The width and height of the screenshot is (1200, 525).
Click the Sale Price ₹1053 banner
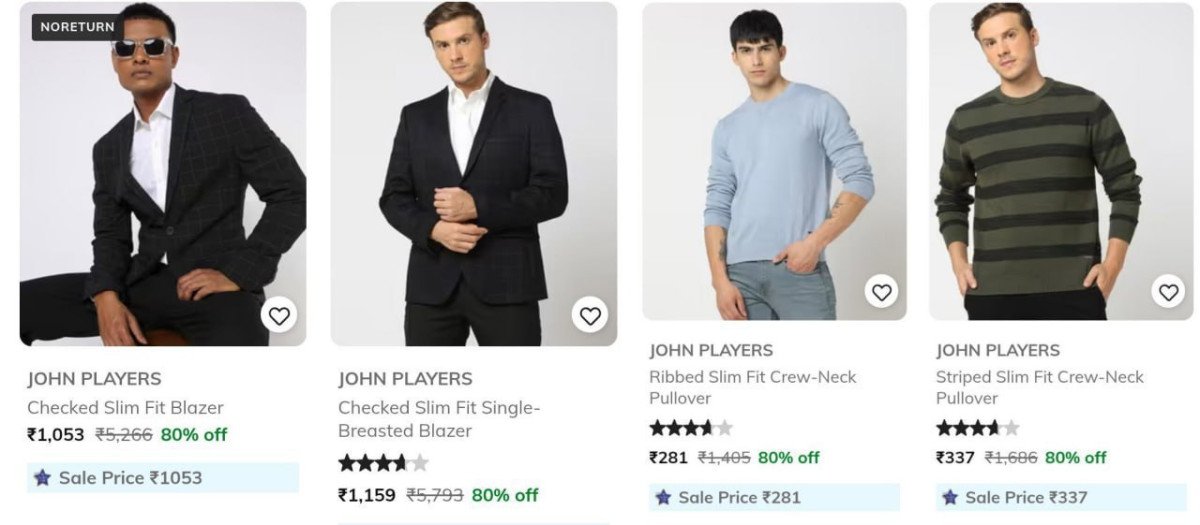click(x=162, y=478)
